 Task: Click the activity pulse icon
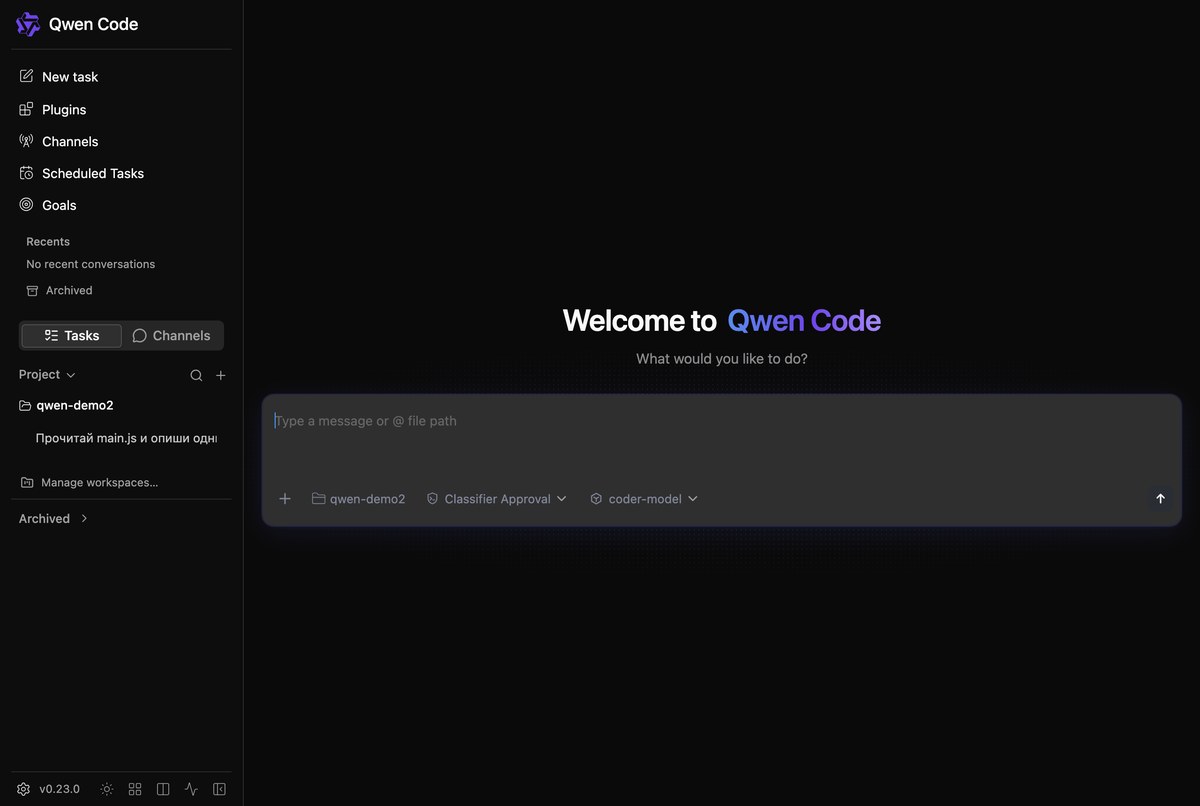pyautogui.click(x=191, y=789)
